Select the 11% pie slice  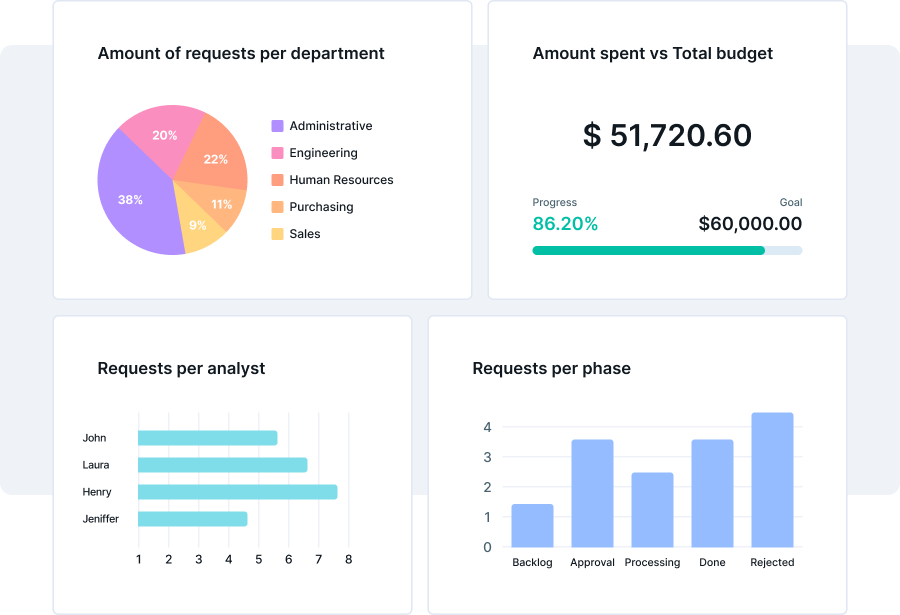(222, 206)
